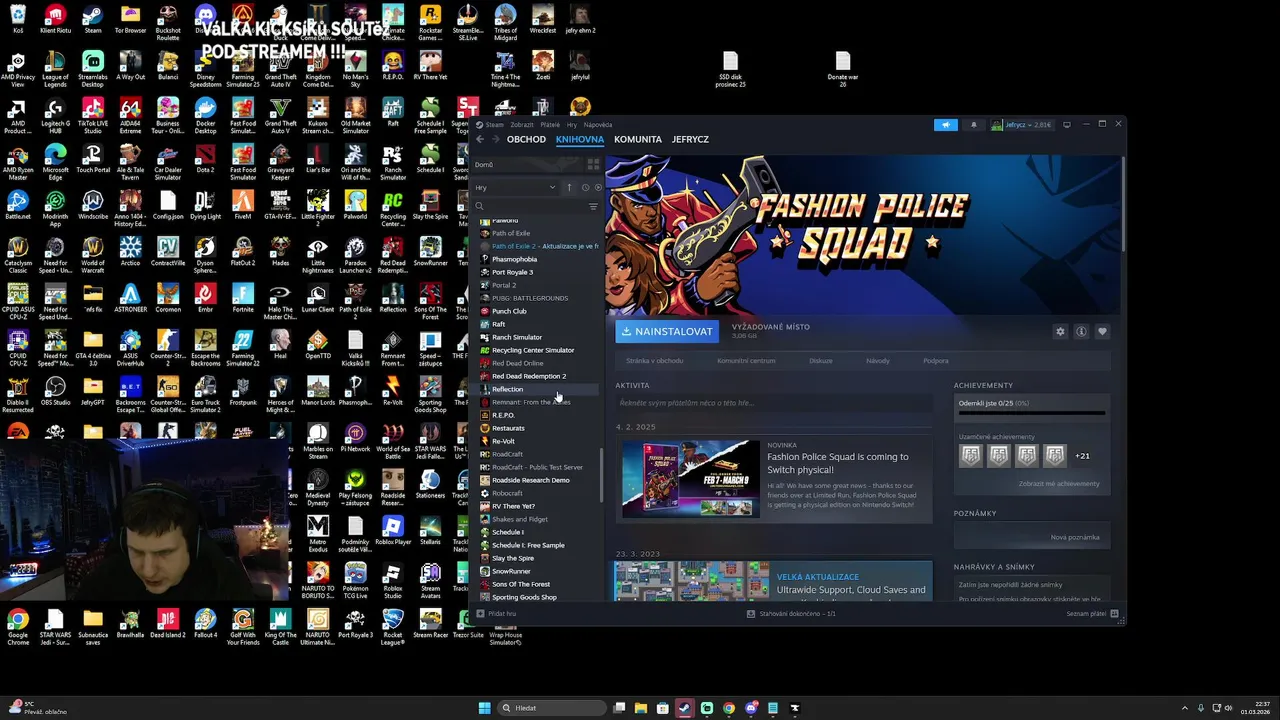Open Fortnite desktop shortcut

243,297
